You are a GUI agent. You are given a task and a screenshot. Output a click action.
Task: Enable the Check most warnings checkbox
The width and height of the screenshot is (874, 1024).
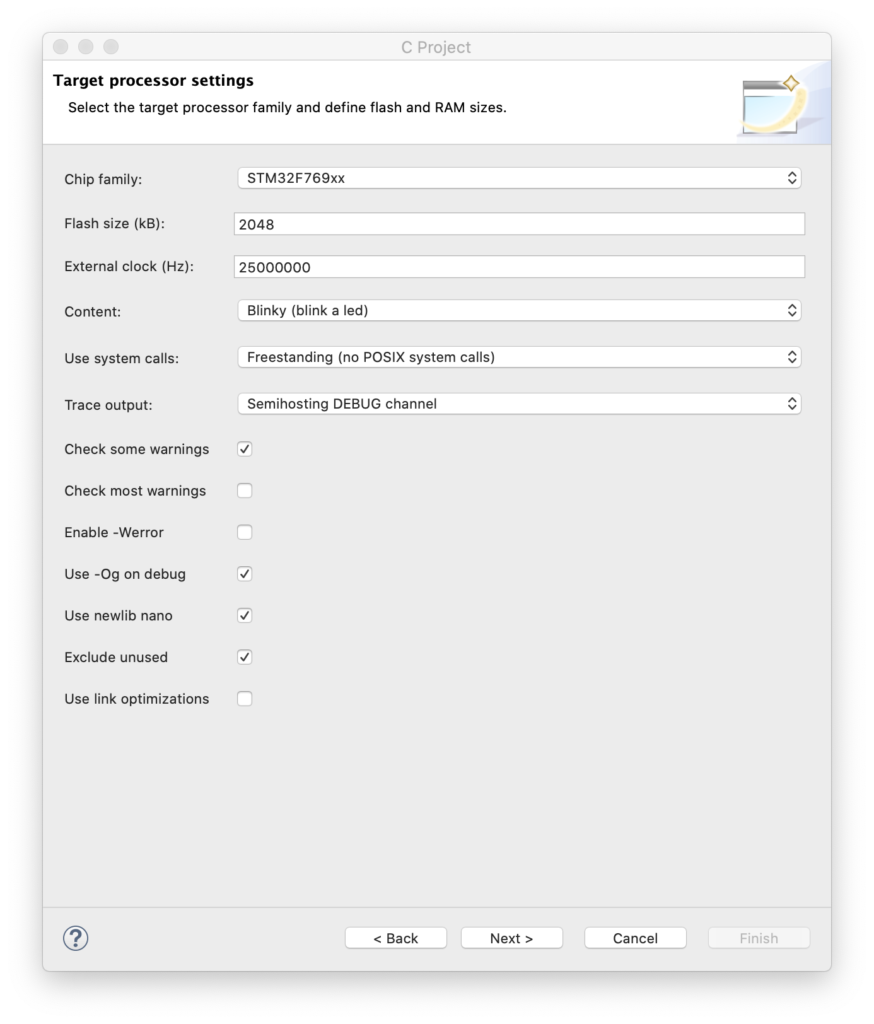click(245, 491)
